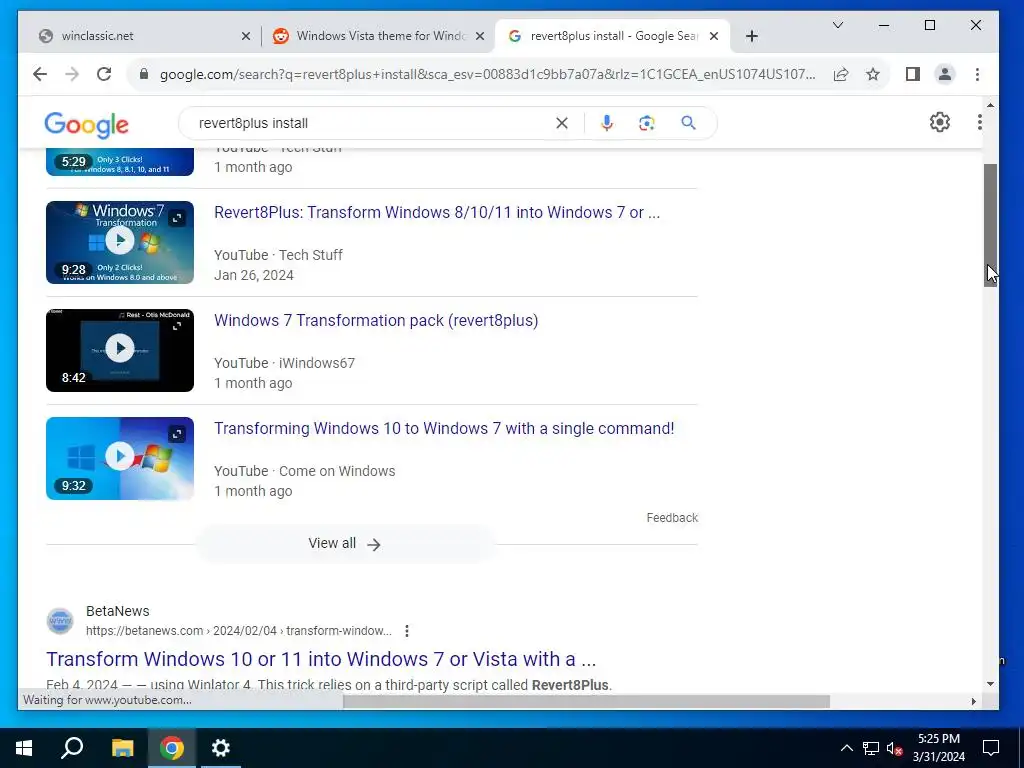Open a new browser tab
1024x768 pixels.
[x=752, y=36]
